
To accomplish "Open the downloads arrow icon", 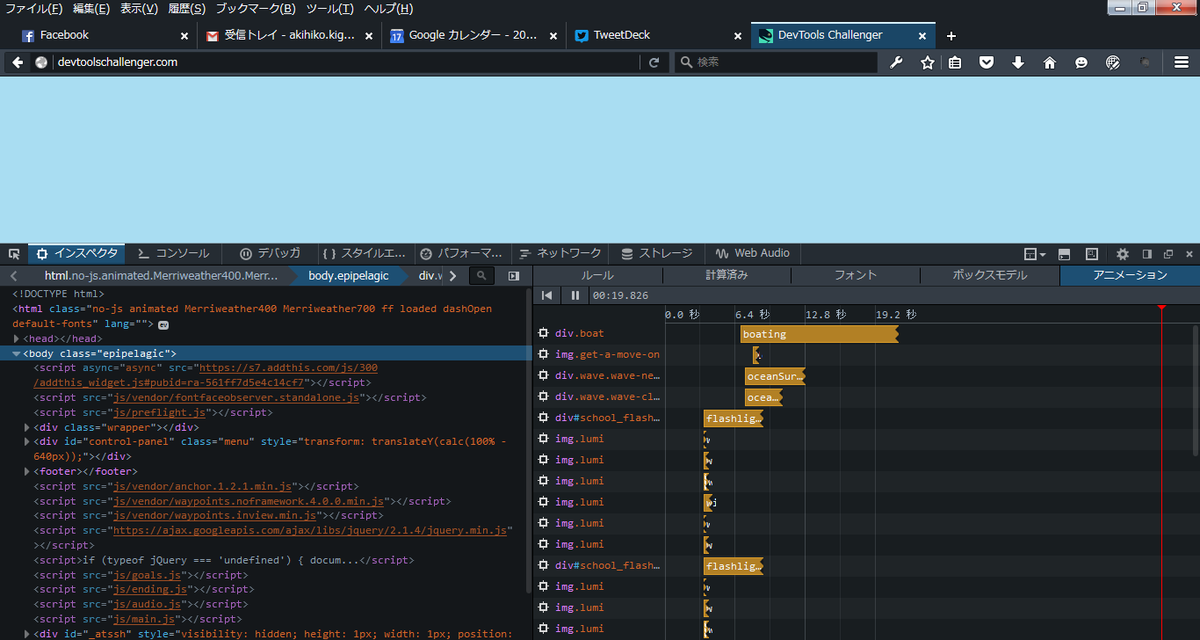I will click(1018, 62).
